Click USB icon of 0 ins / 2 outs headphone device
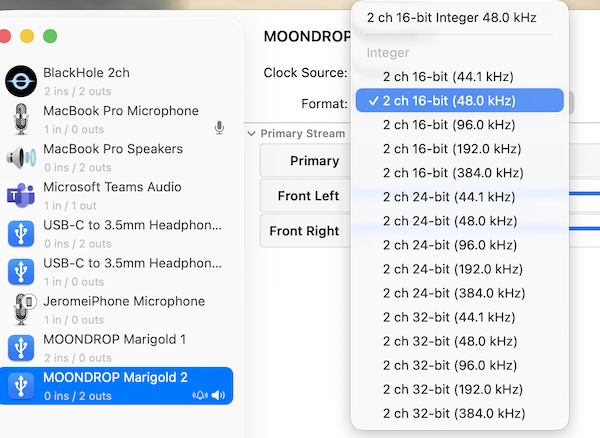 click(x=21, y=233)
